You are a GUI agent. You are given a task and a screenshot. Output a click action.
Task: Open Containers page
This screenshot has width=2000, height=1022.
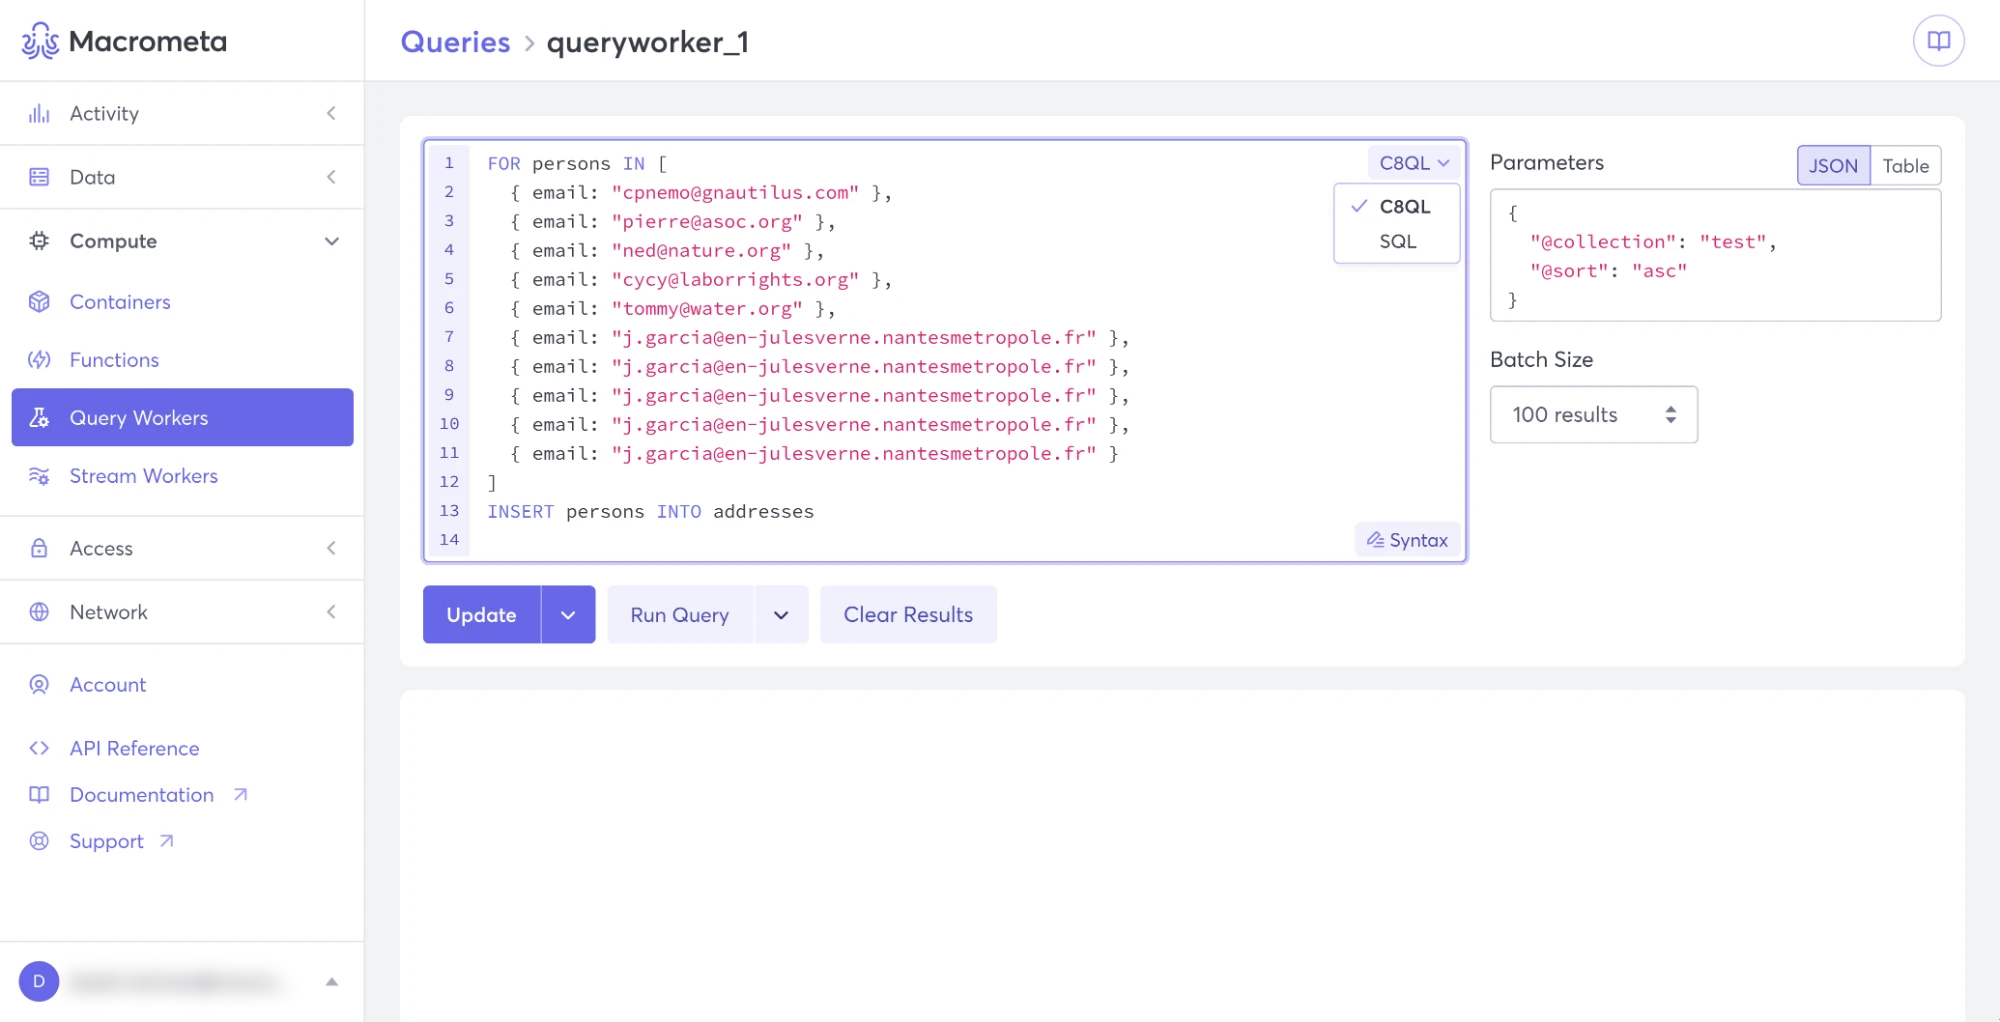coord(120,302)
